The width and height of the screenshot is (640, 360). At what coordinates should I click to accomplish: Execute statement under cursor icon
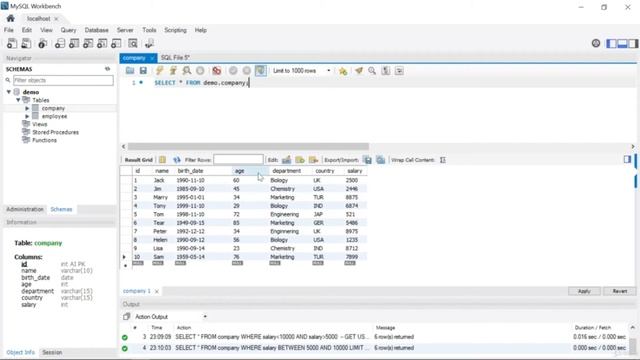(173, 71)
